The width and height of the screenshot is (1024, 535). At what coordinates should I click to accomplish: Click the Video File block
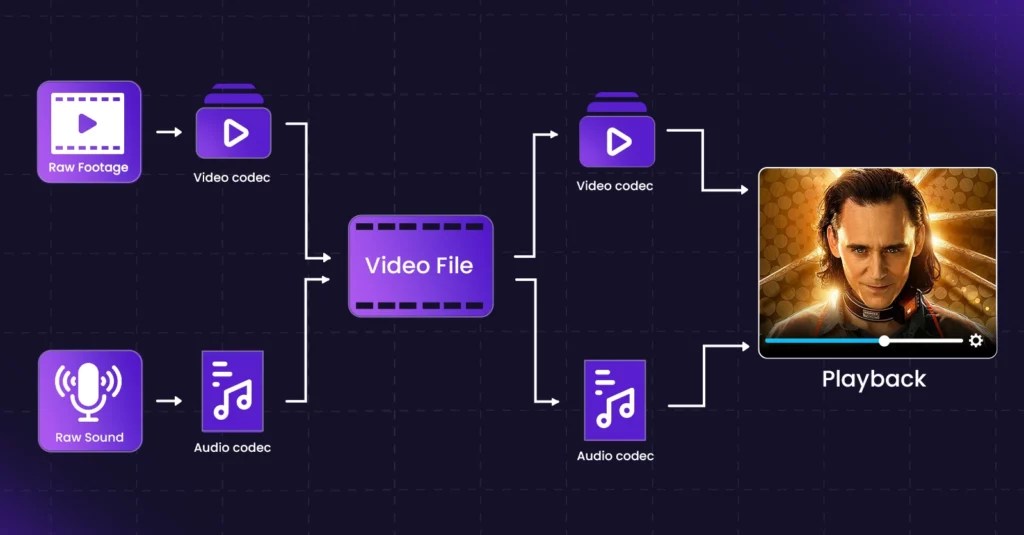click(x=421, y=266)
